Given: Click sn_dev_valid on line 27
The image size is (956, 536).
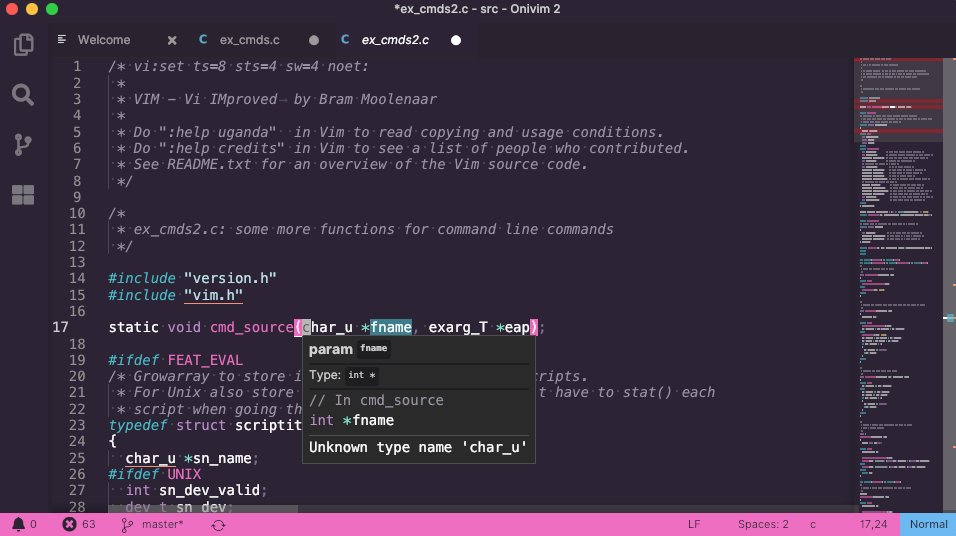Looking at the screenshot, I should [209, 490].
